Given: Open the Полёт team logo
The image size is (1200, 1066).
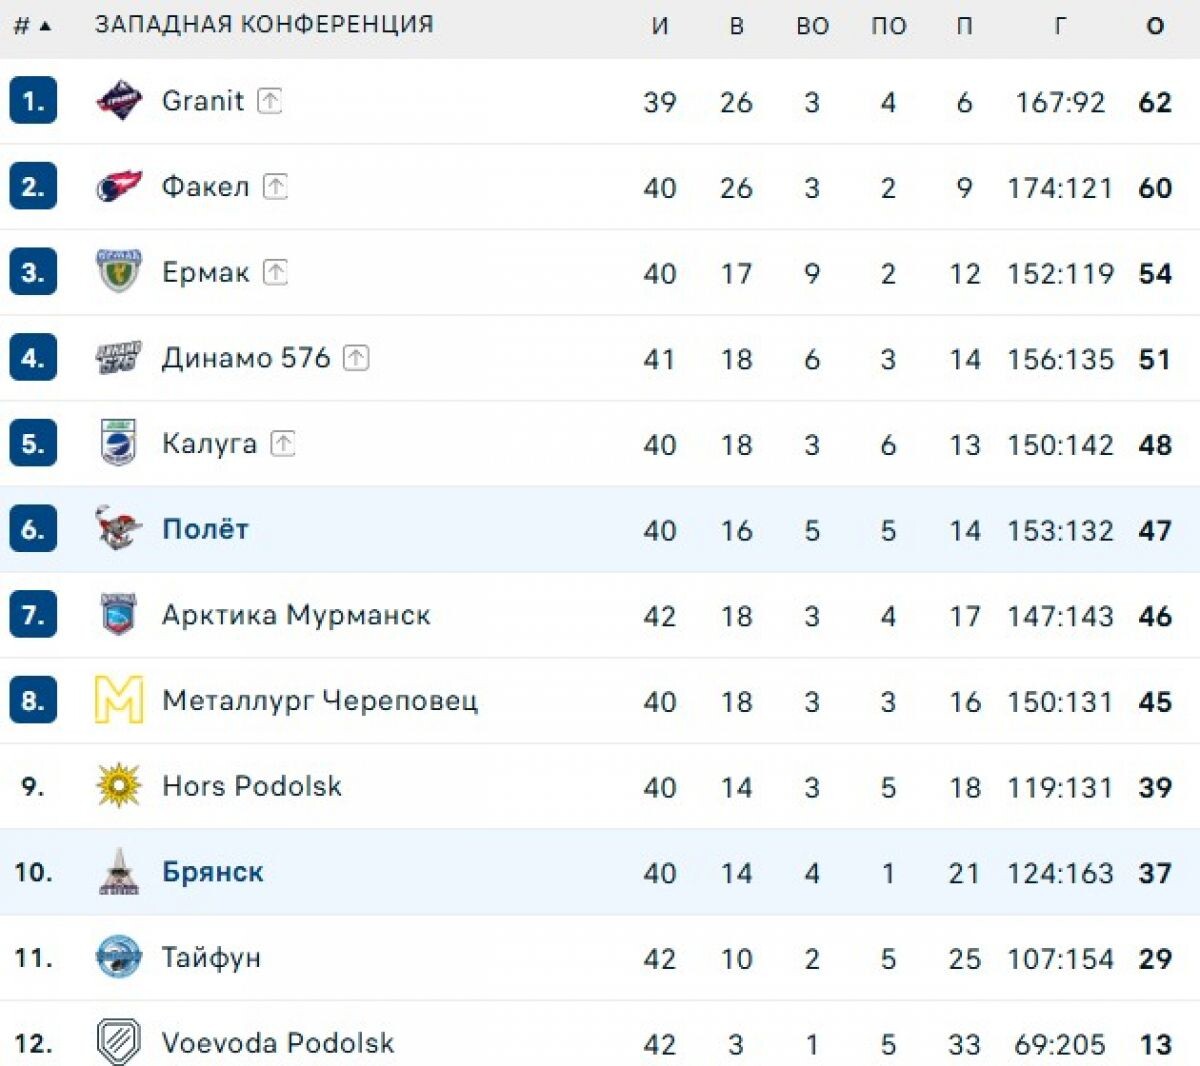Looking at the screenshot, I should point(119,529).
